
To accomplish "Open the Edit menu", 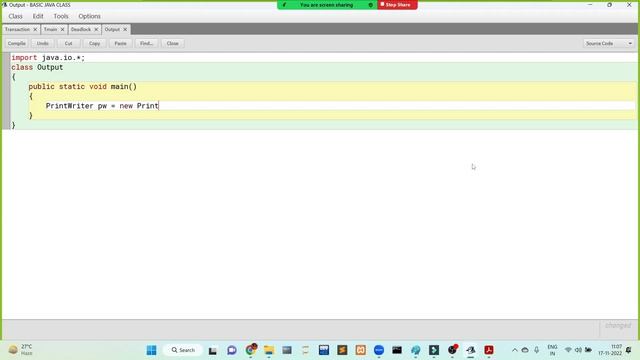I will 38,16.
